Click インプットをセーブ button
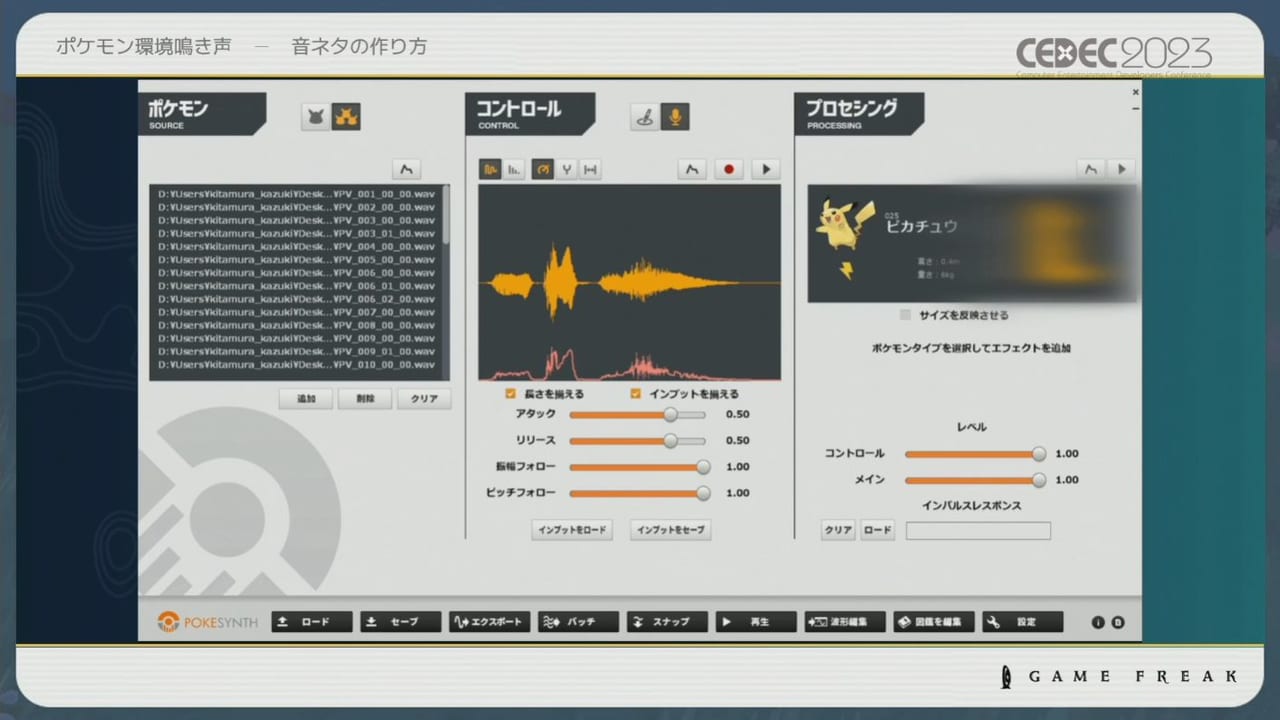The image size is (1280, 720). (x=671, y=531)
